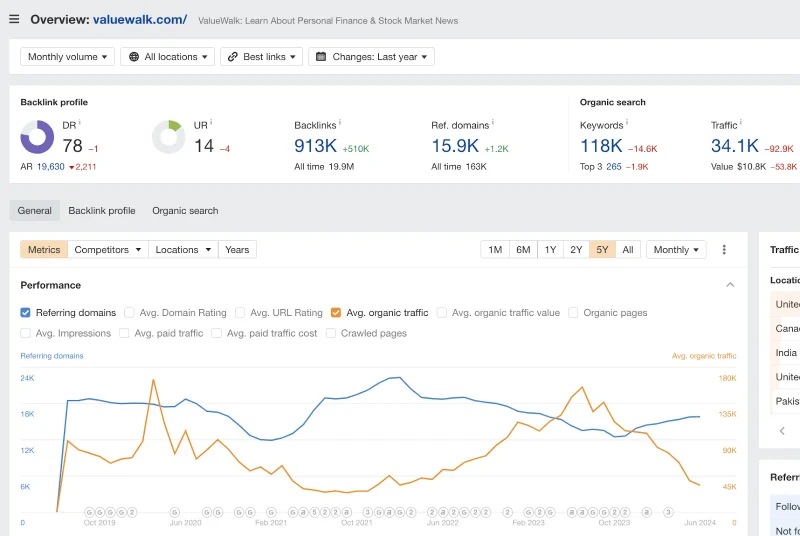This screenshot has height=536, width=800.
Task: Click the 118K keywords value
Action: [x=601, y=146]
